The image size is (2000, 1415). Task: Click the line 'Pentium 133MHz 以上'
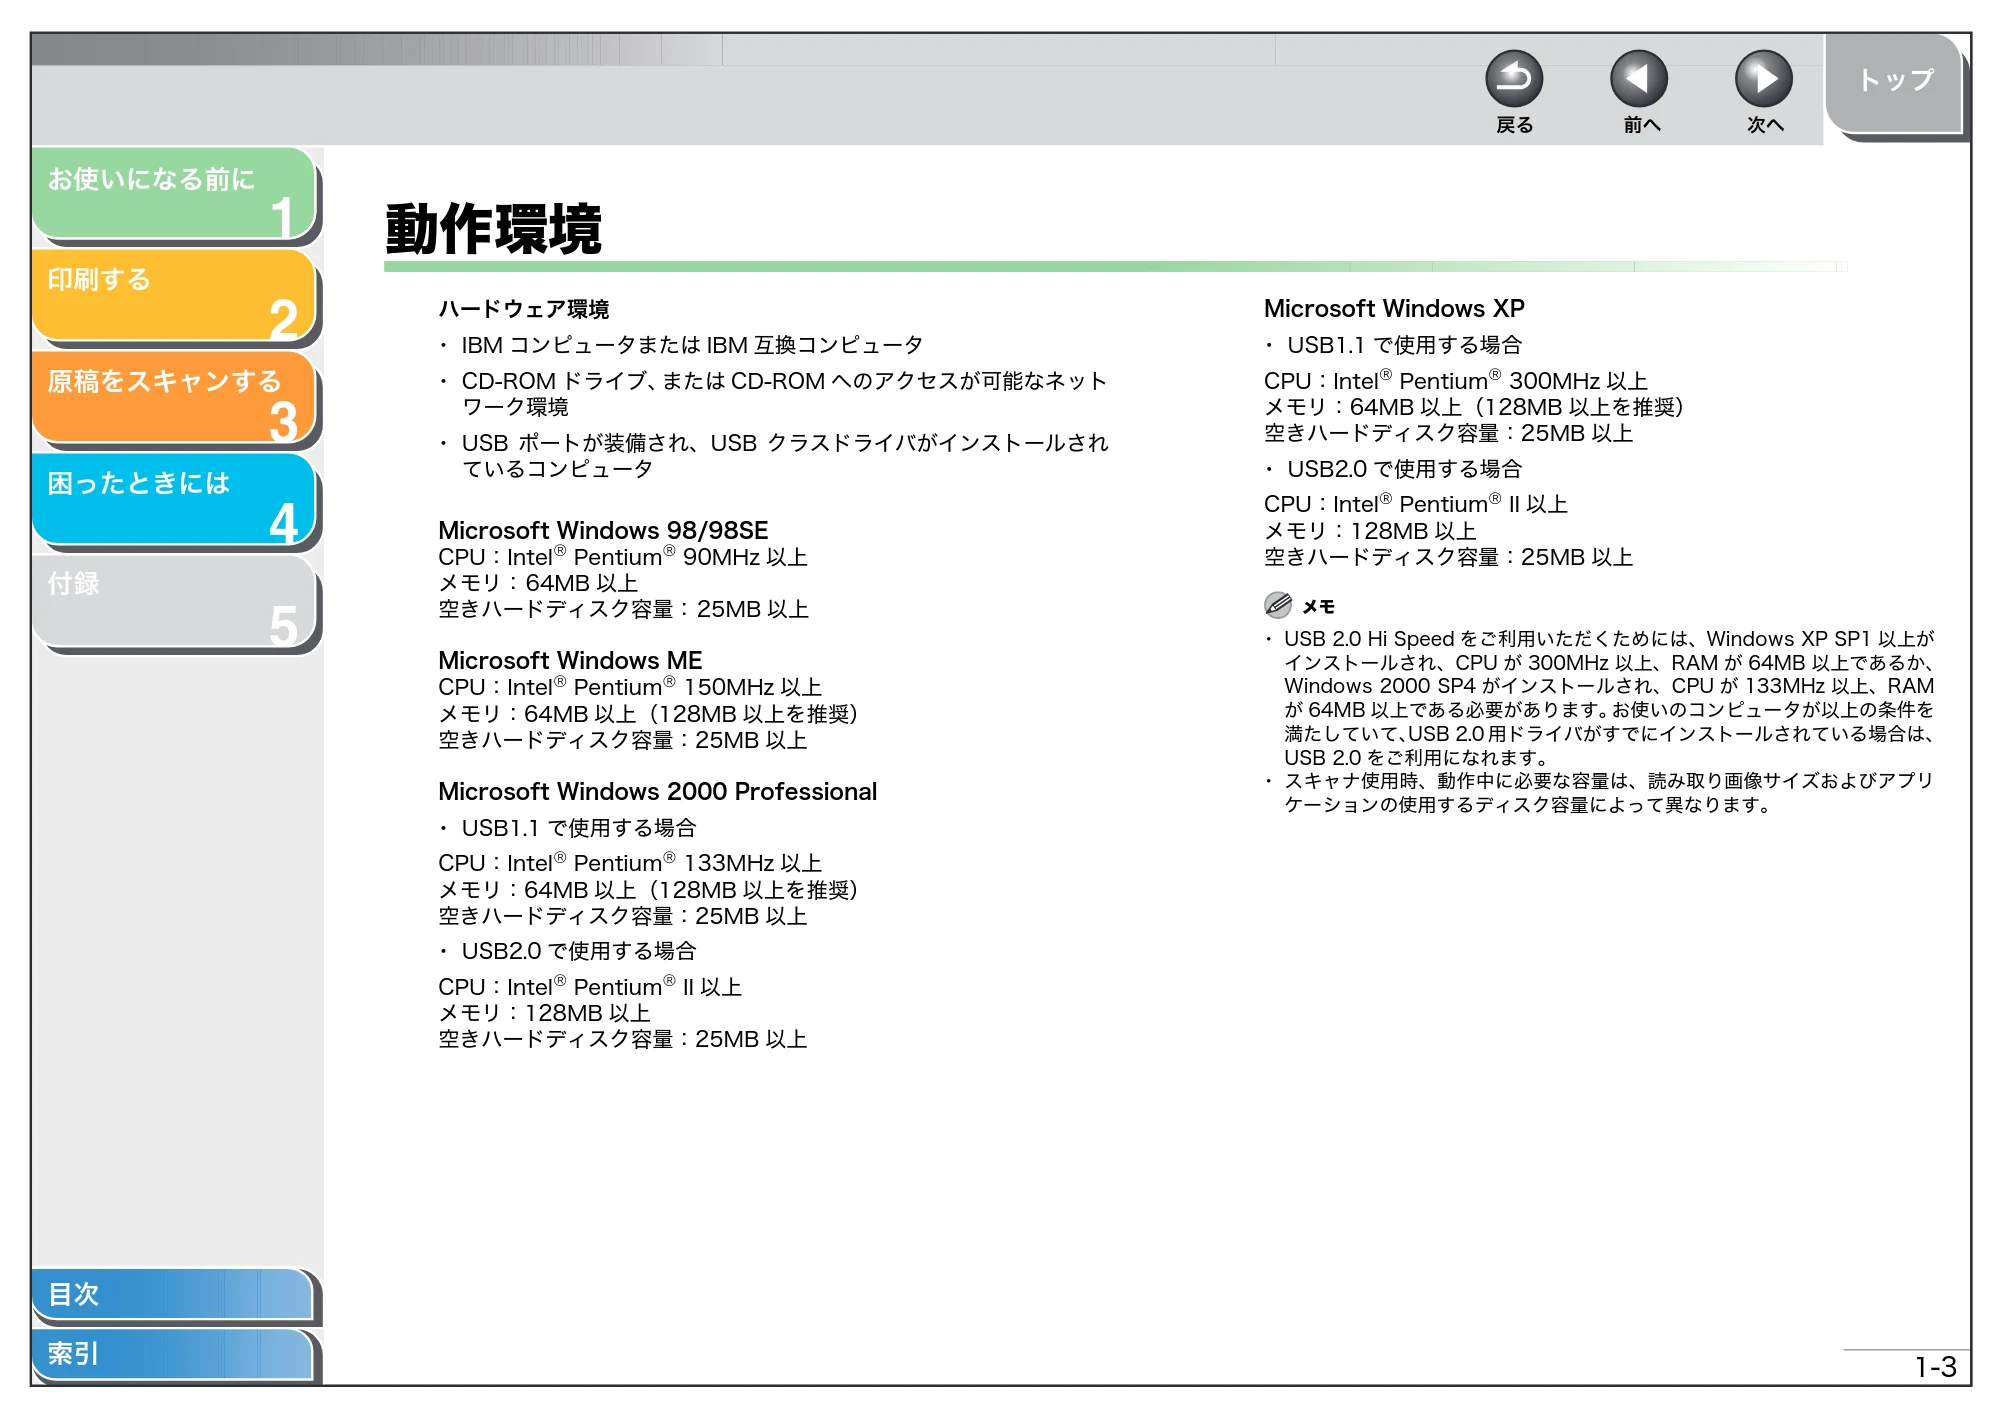630,863
